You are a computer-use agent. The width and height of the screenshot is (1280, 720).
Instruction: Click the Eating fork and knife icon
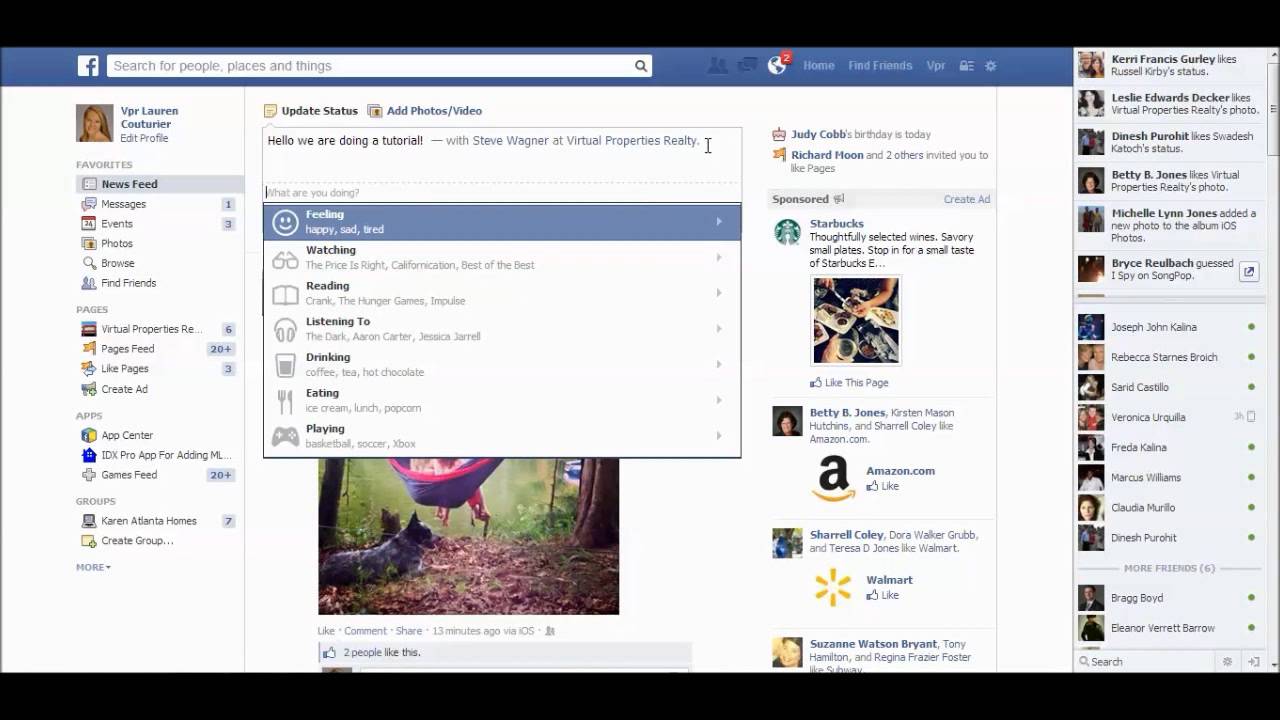tap(285, 401)
